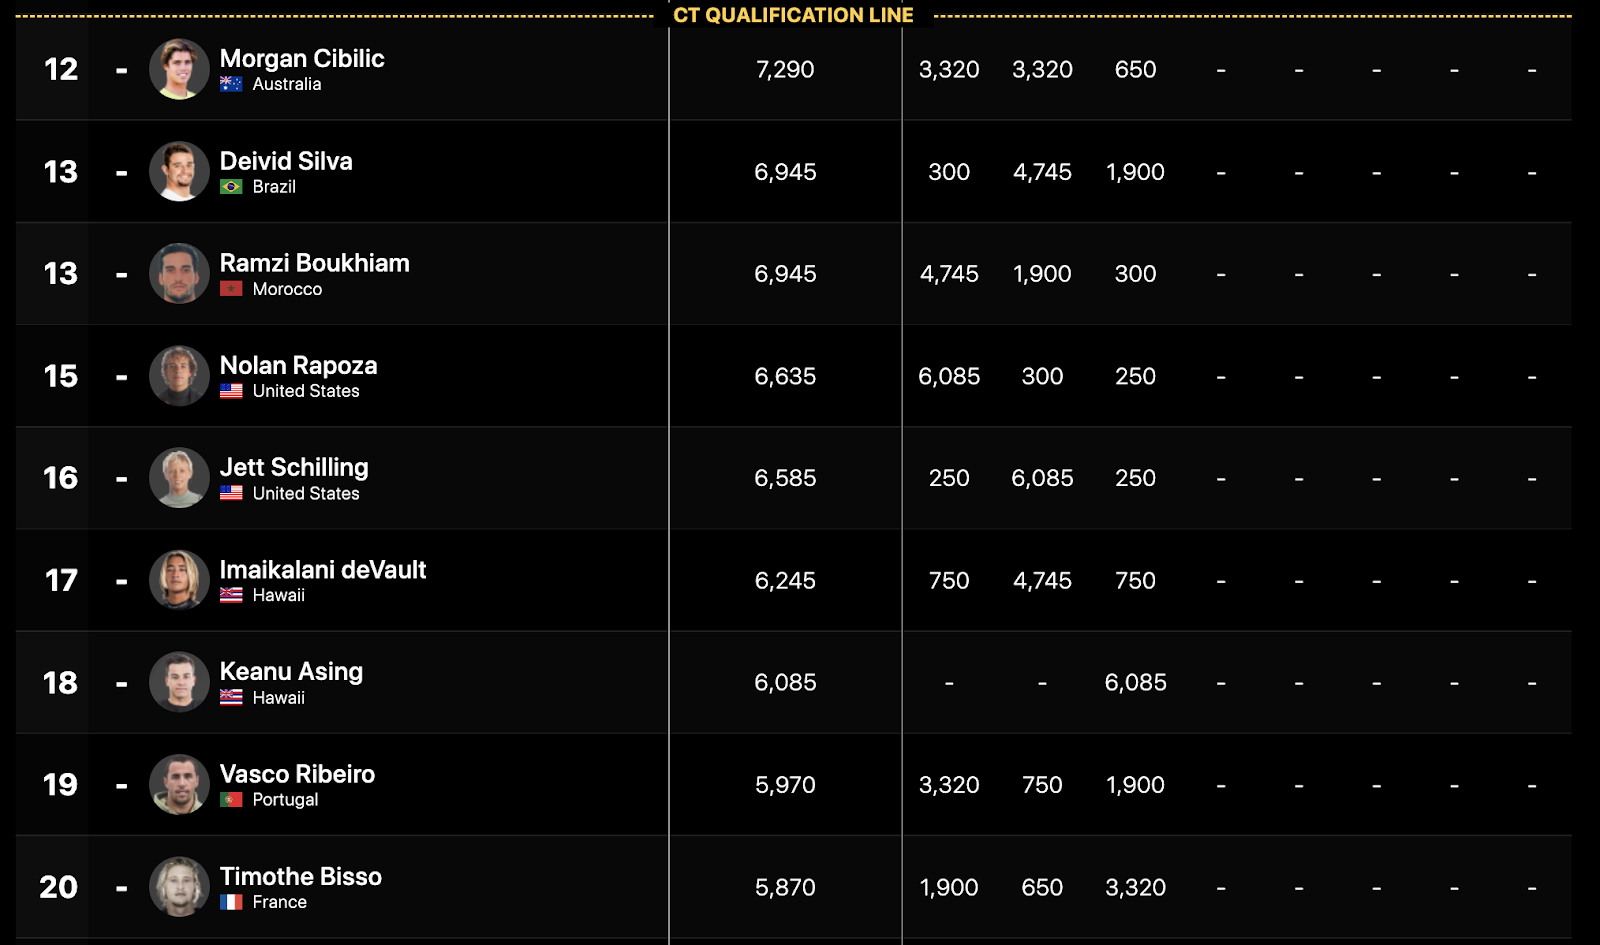The image size is (1600, 945).
Task: Open Nolan Rapoza's athlete avatar
Action: [179, 376]
